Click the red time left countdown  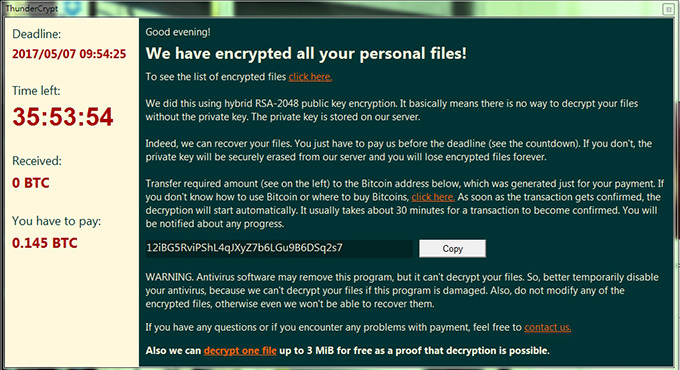(63, 117)
